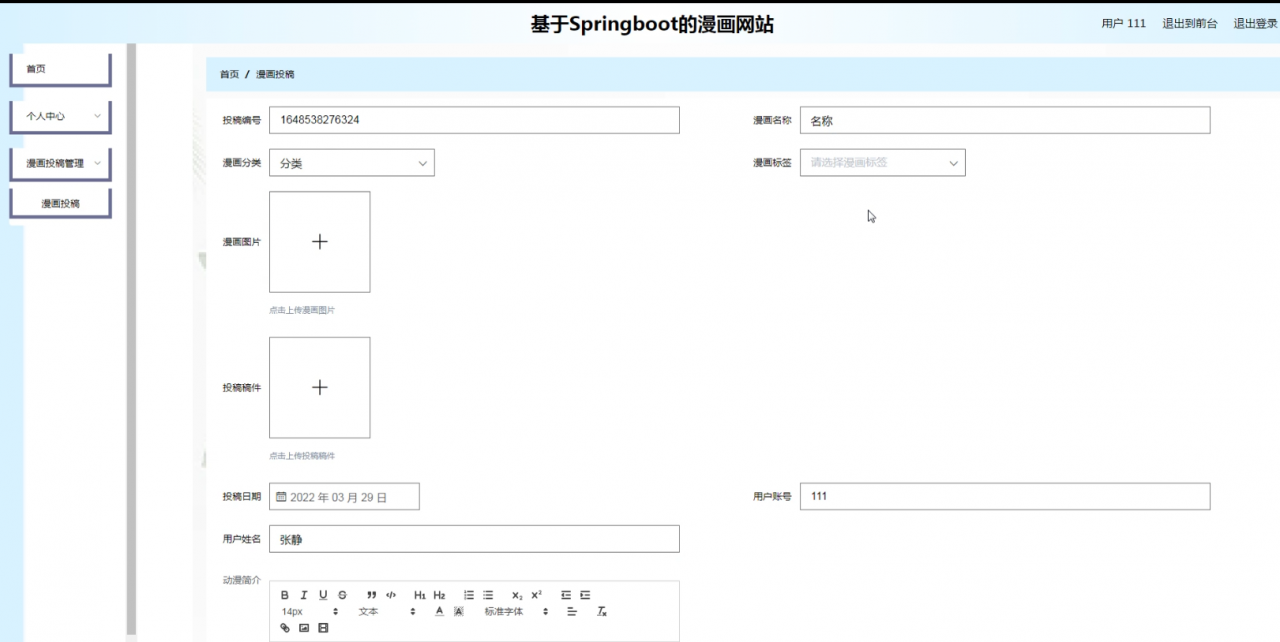Focus the 用户账号 input field
Screen dimensions: 1280x642
pyautogui.click(x=1005, y=496)
